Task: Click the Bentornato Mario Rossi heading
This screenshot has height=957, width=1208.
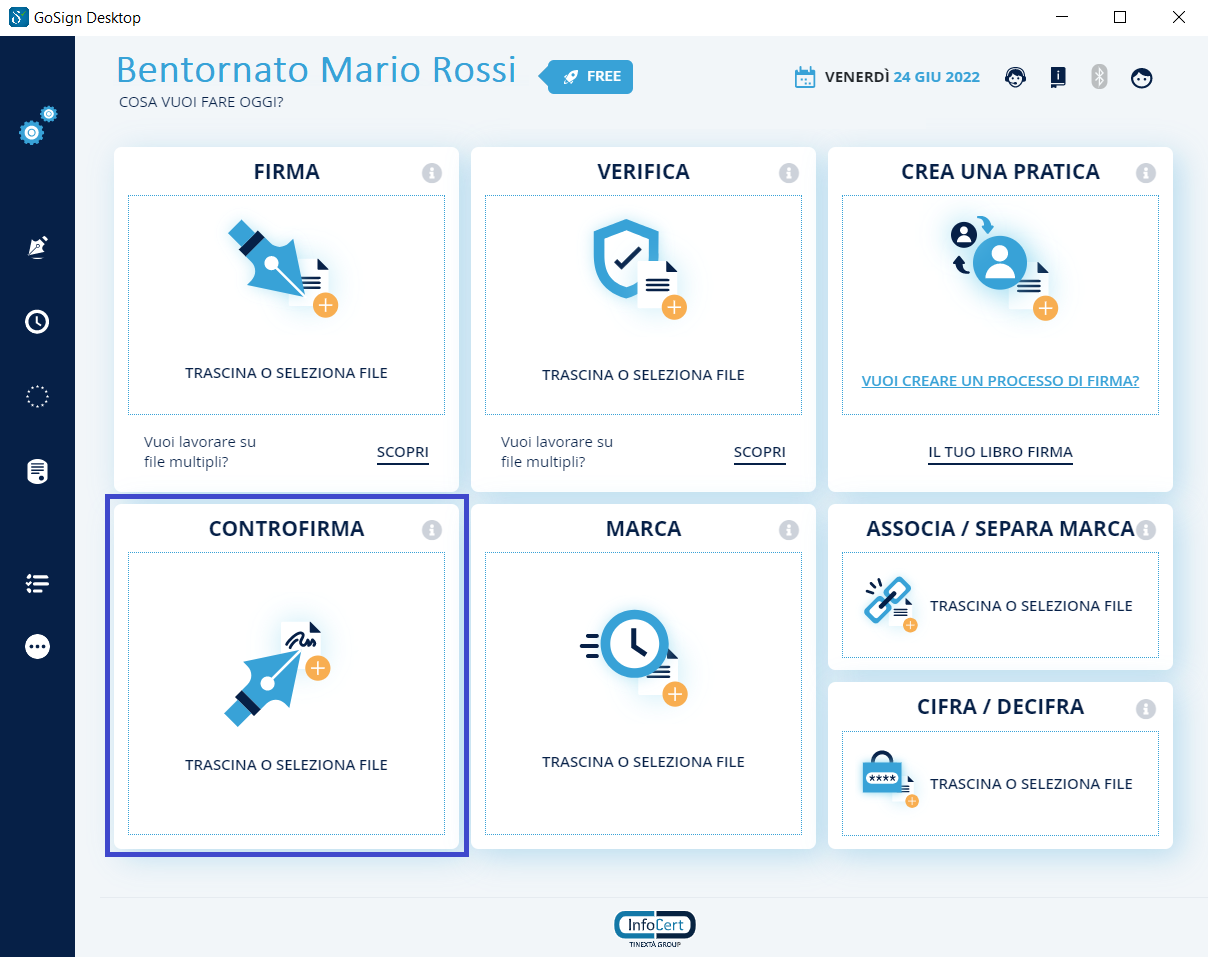Action: (316, 70)
